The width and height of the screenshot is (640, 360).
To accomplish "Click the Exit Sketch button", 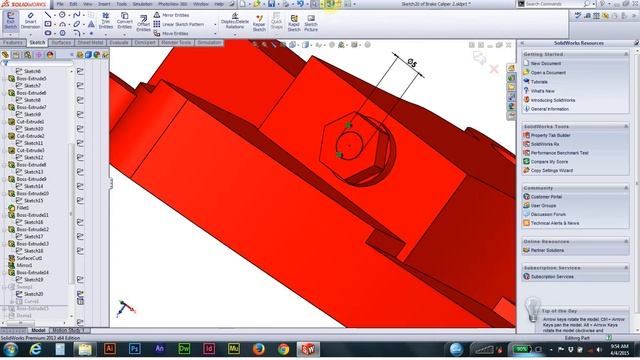I will pyautogui.click(x=11, y=21).
